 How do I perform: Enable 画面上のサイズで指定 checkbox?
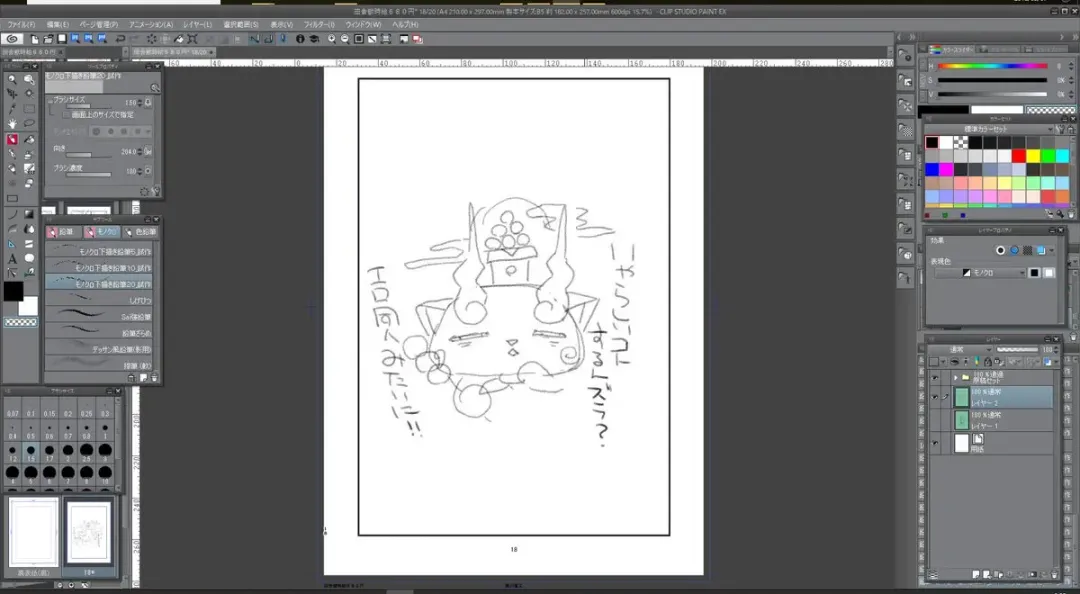pos(66,114)
